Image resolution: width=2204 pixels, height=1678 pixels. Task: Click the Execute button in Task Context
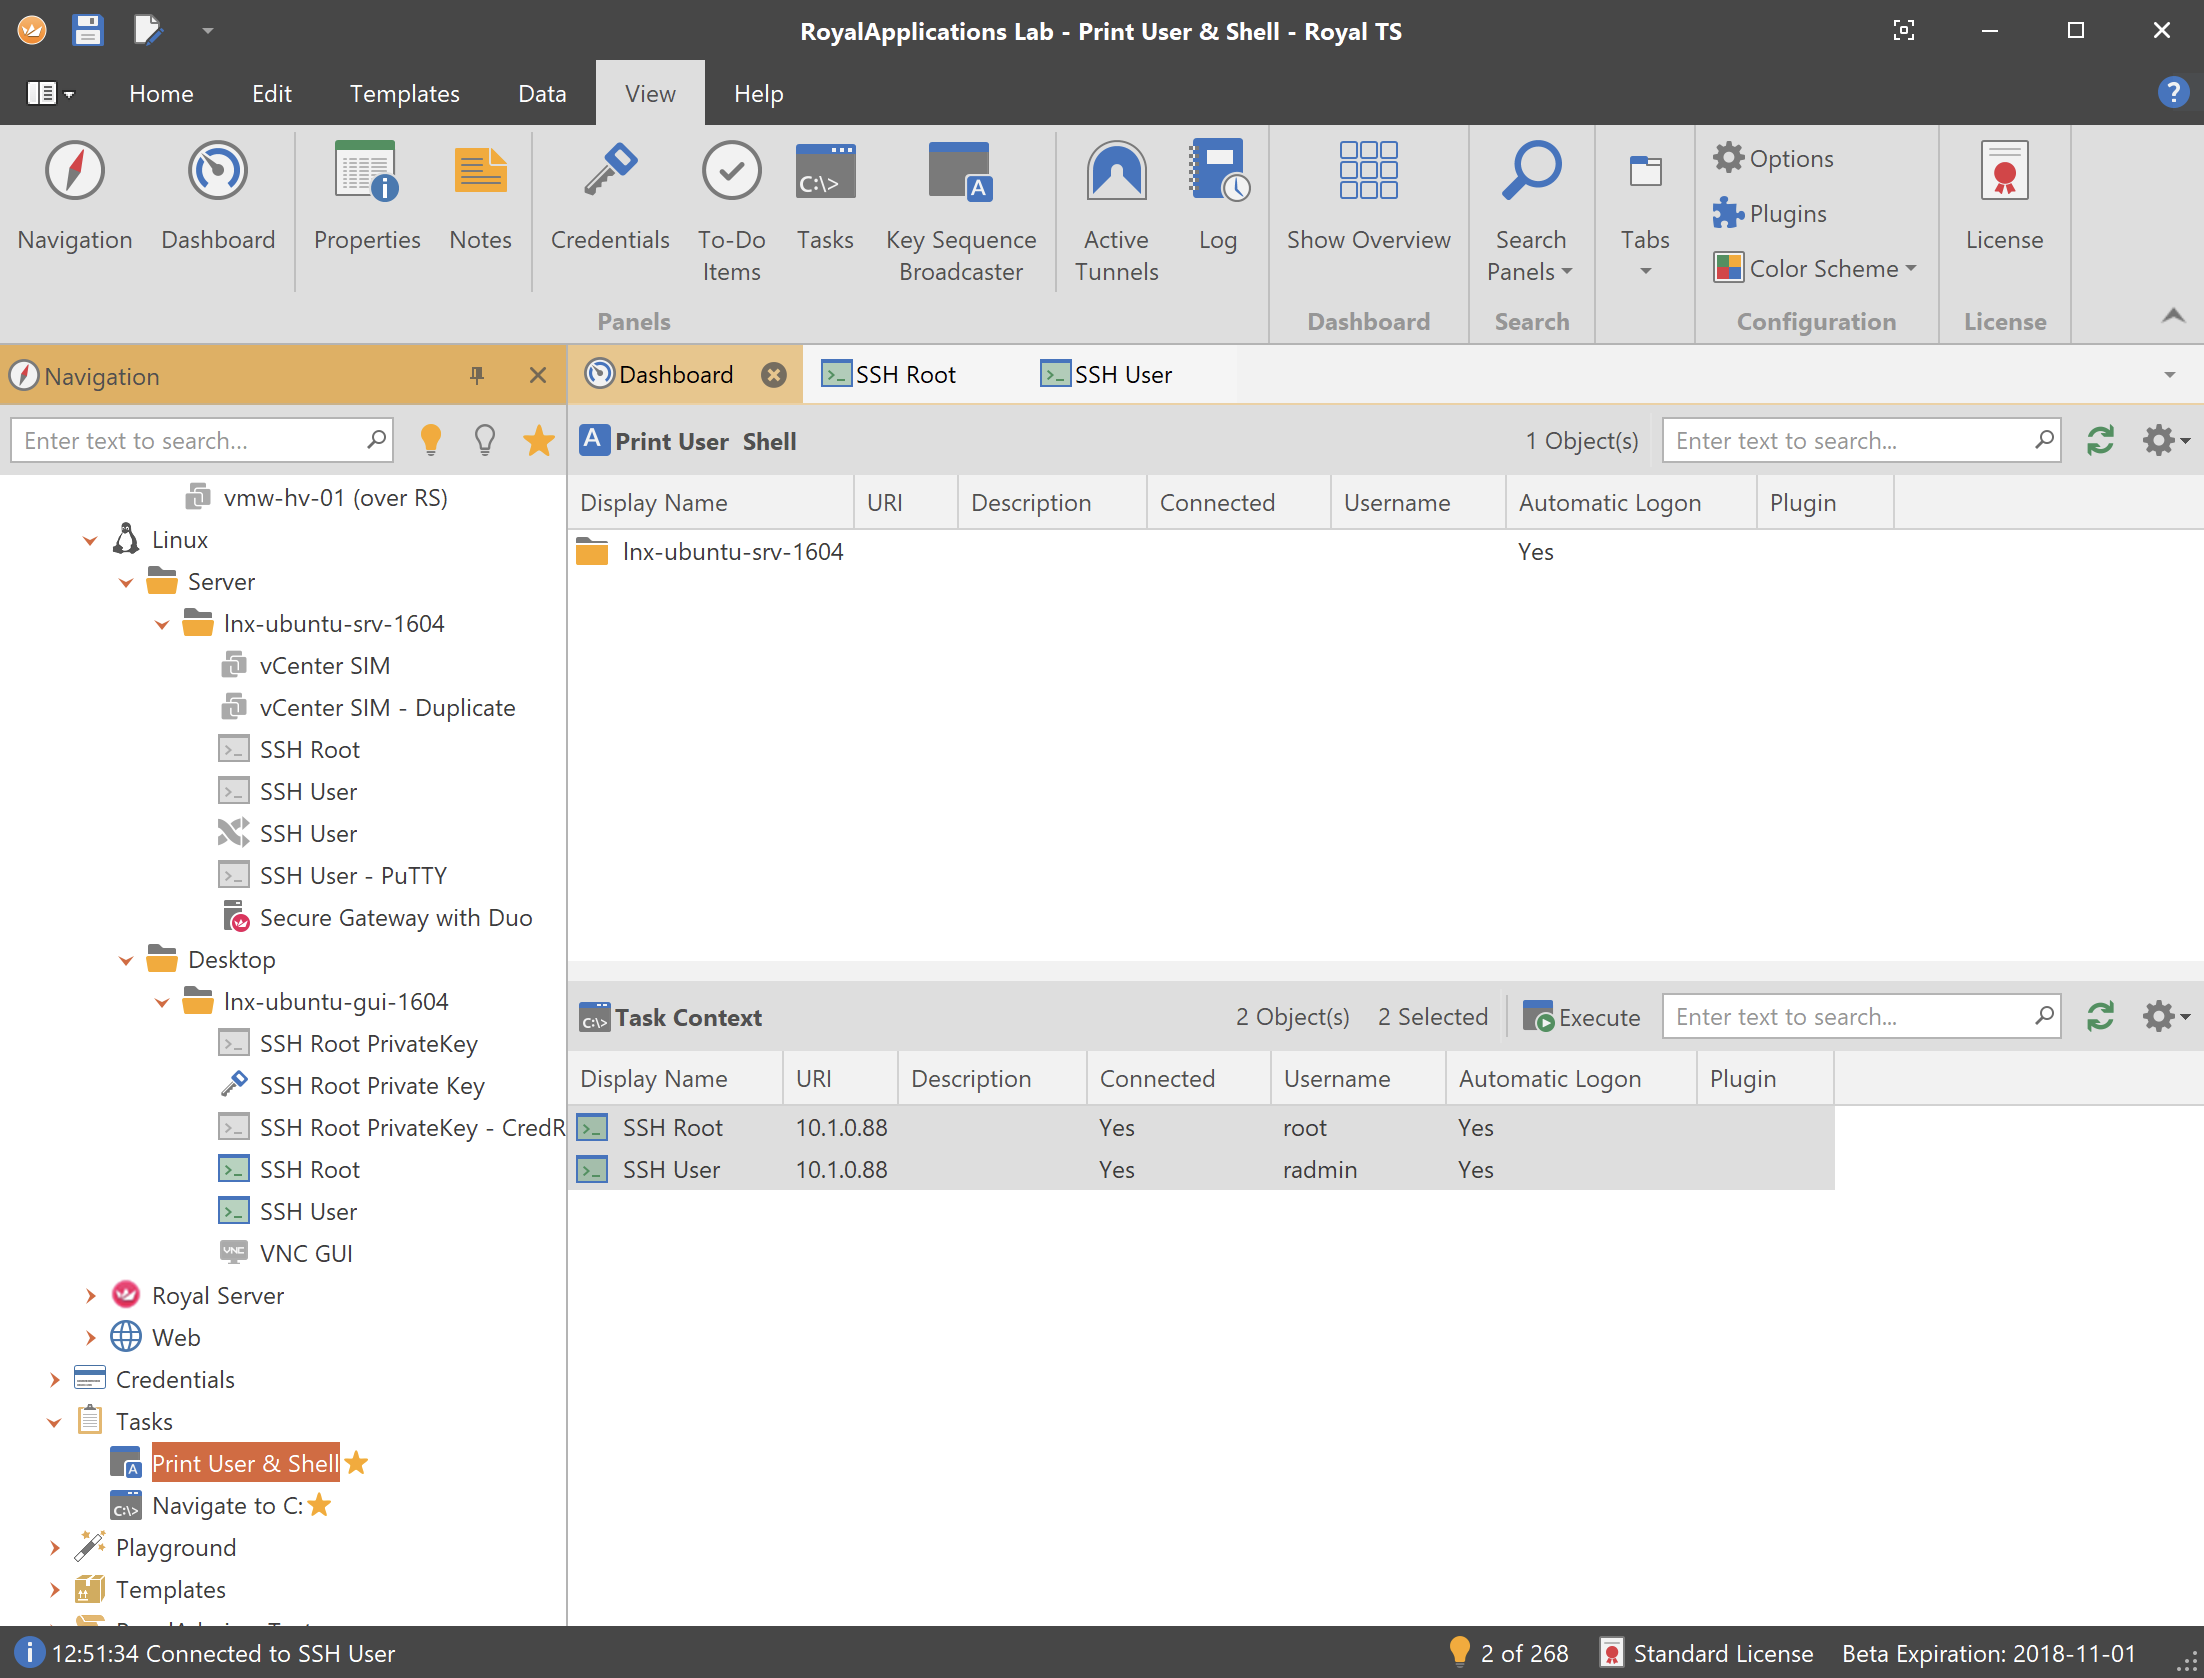click(x=1582, y=1017)
